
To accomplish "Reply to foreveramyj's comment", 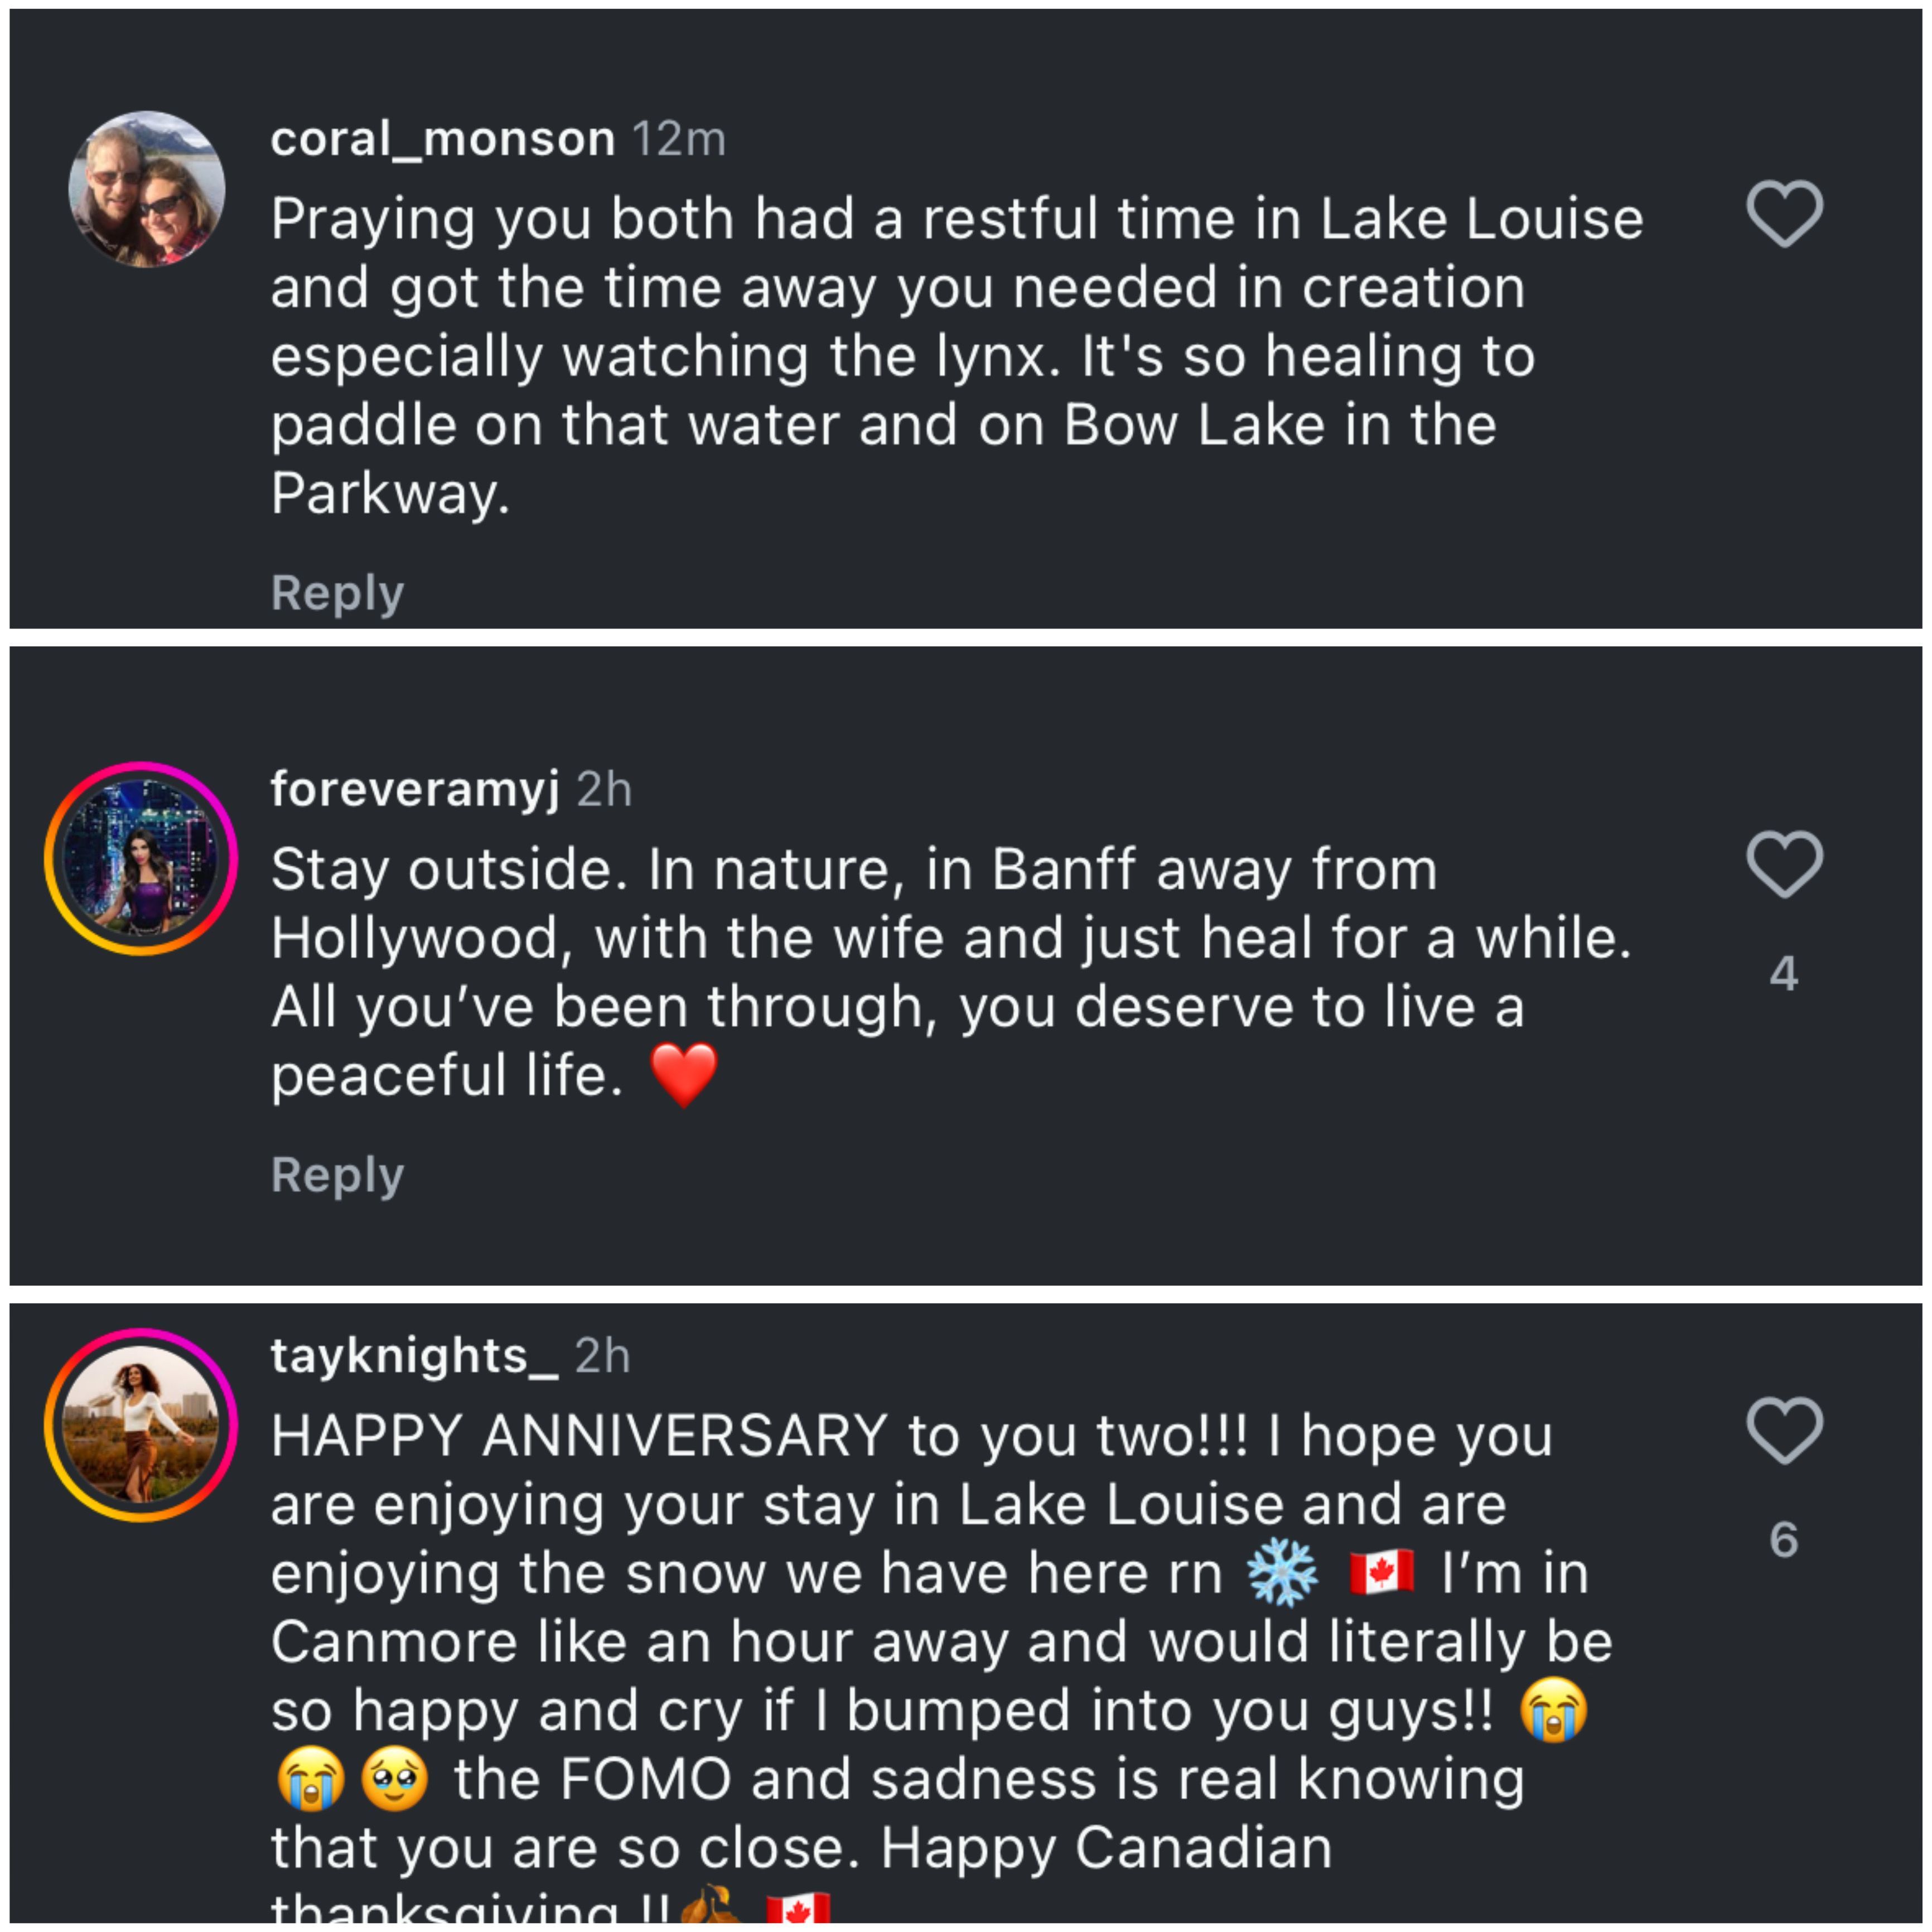I will [337, 1175].
